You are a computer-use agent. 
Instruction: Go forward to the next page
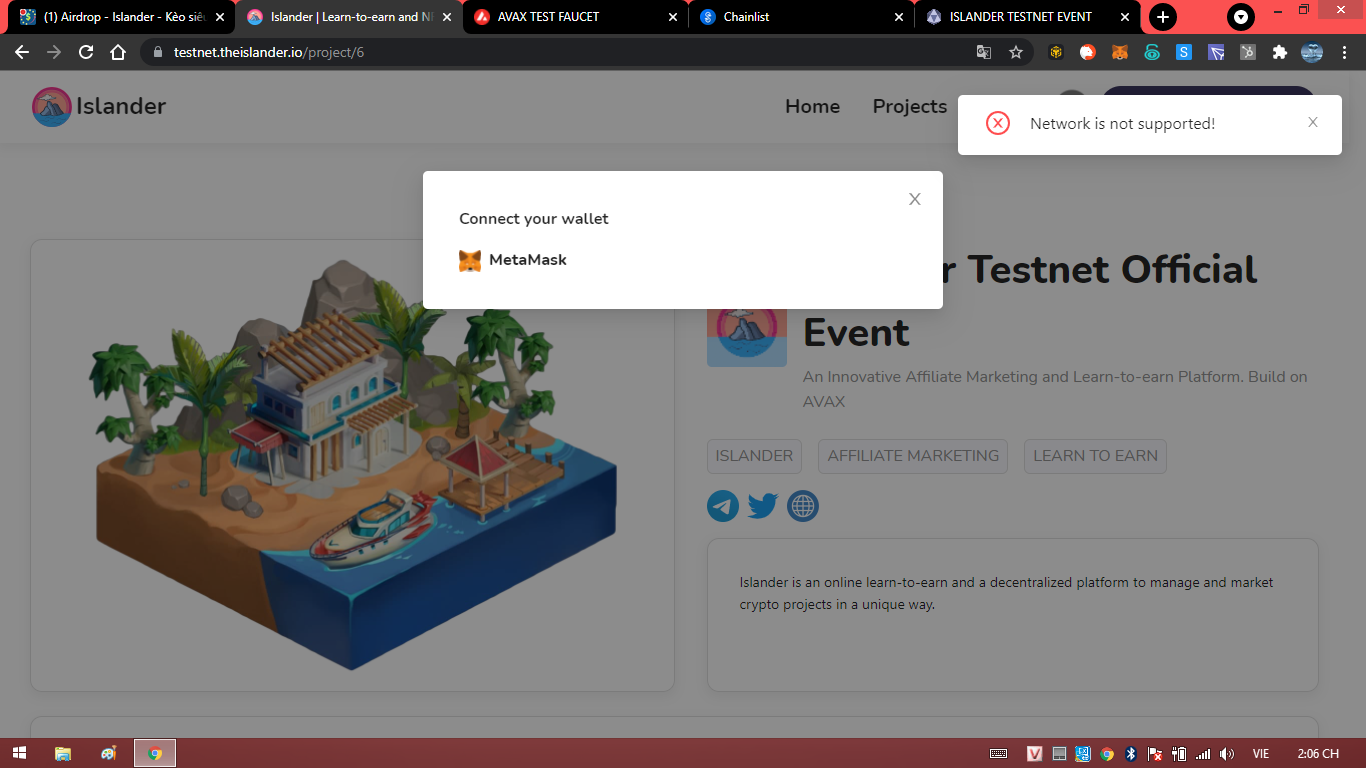click(54, 52)
